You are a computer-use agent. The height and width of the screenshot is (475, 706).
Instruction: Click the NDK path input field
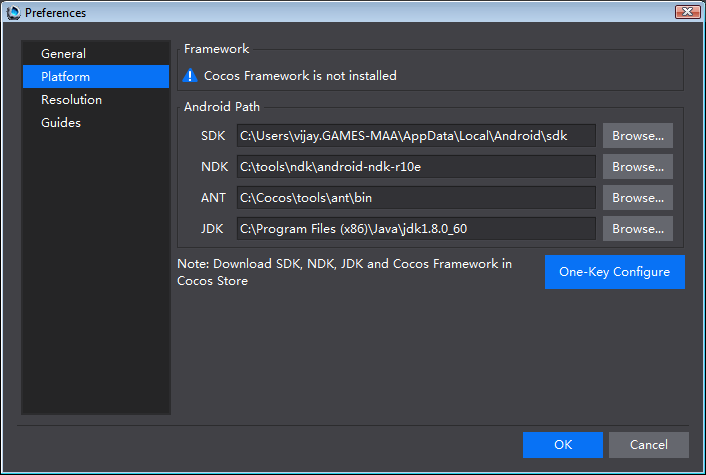coord(416,167)
